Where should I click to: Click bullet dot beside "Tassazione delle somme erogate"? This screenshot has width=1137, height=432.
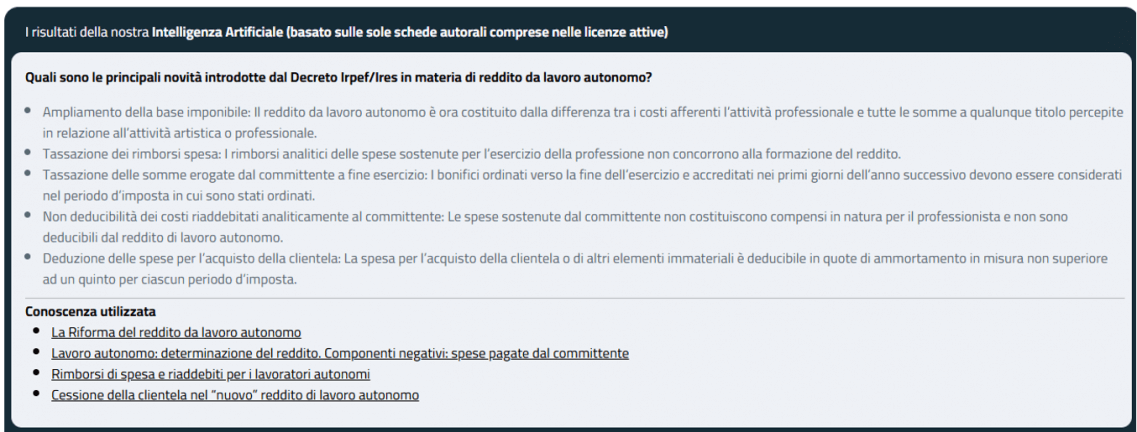[29, 173]
